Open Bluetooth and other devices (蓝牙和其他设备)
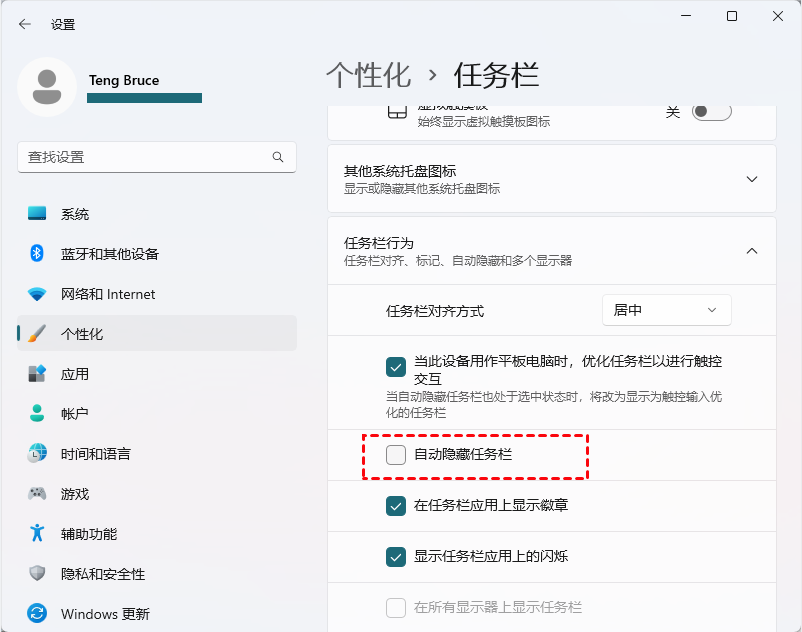Screen dimensions: 802x632 coord(110,254)
